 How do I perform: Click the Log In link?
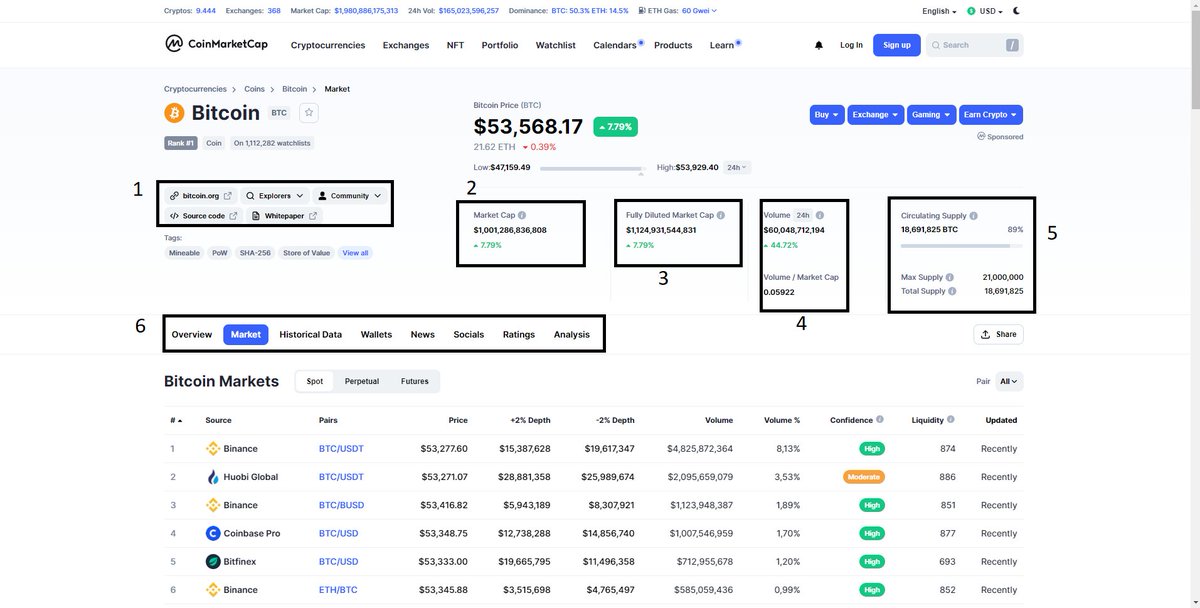[851, 45]
